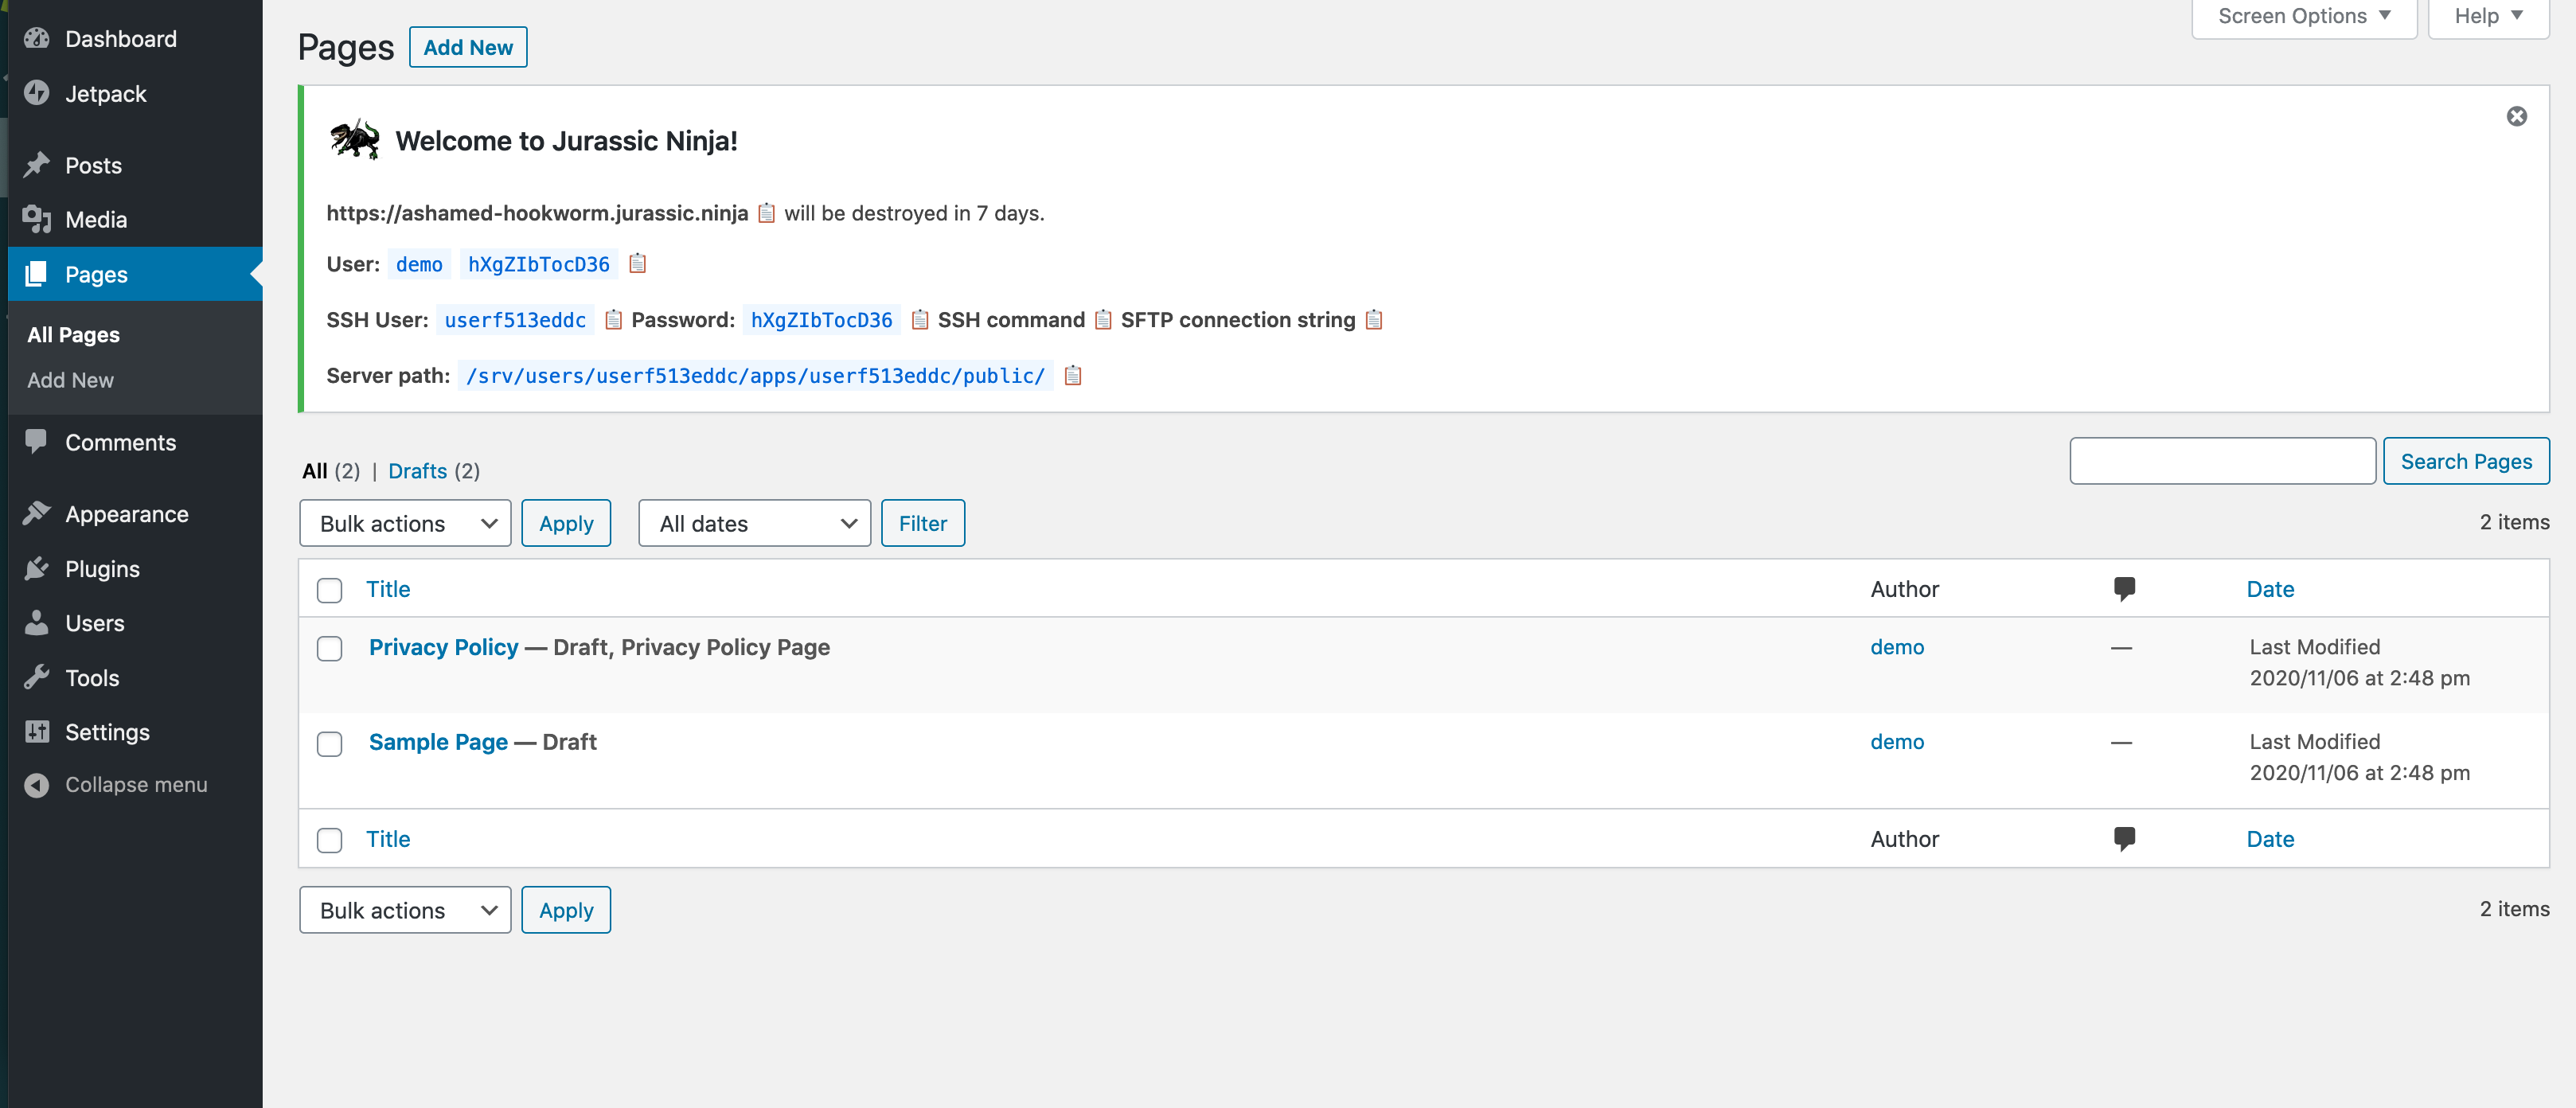
Task: Check the Privacy Policy row checkbox
Action: [329, 648]
